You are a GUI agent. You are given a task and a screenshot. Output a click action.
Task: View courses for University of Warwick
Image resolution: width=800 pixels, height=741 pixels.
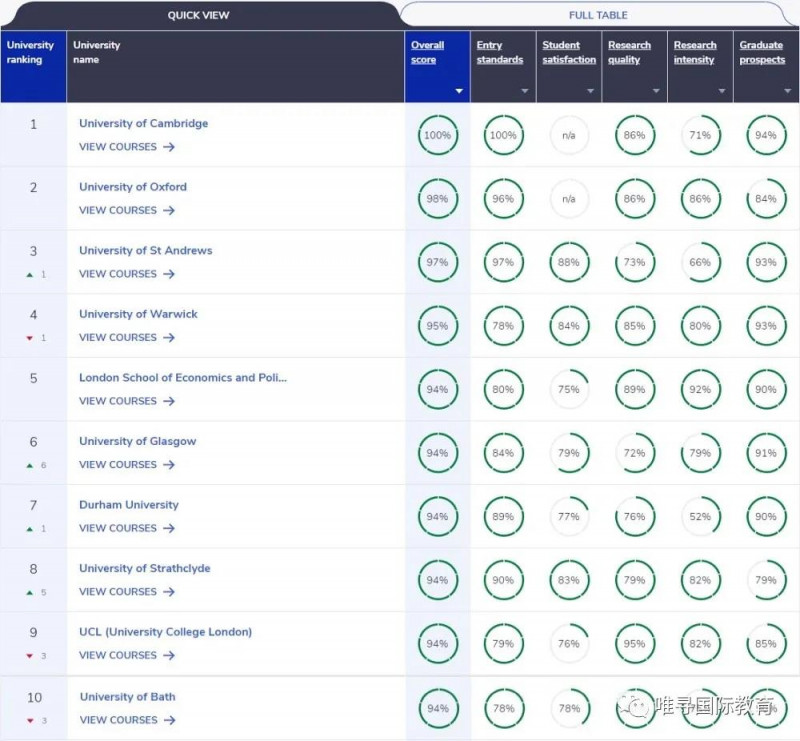(x=127, y=337)
